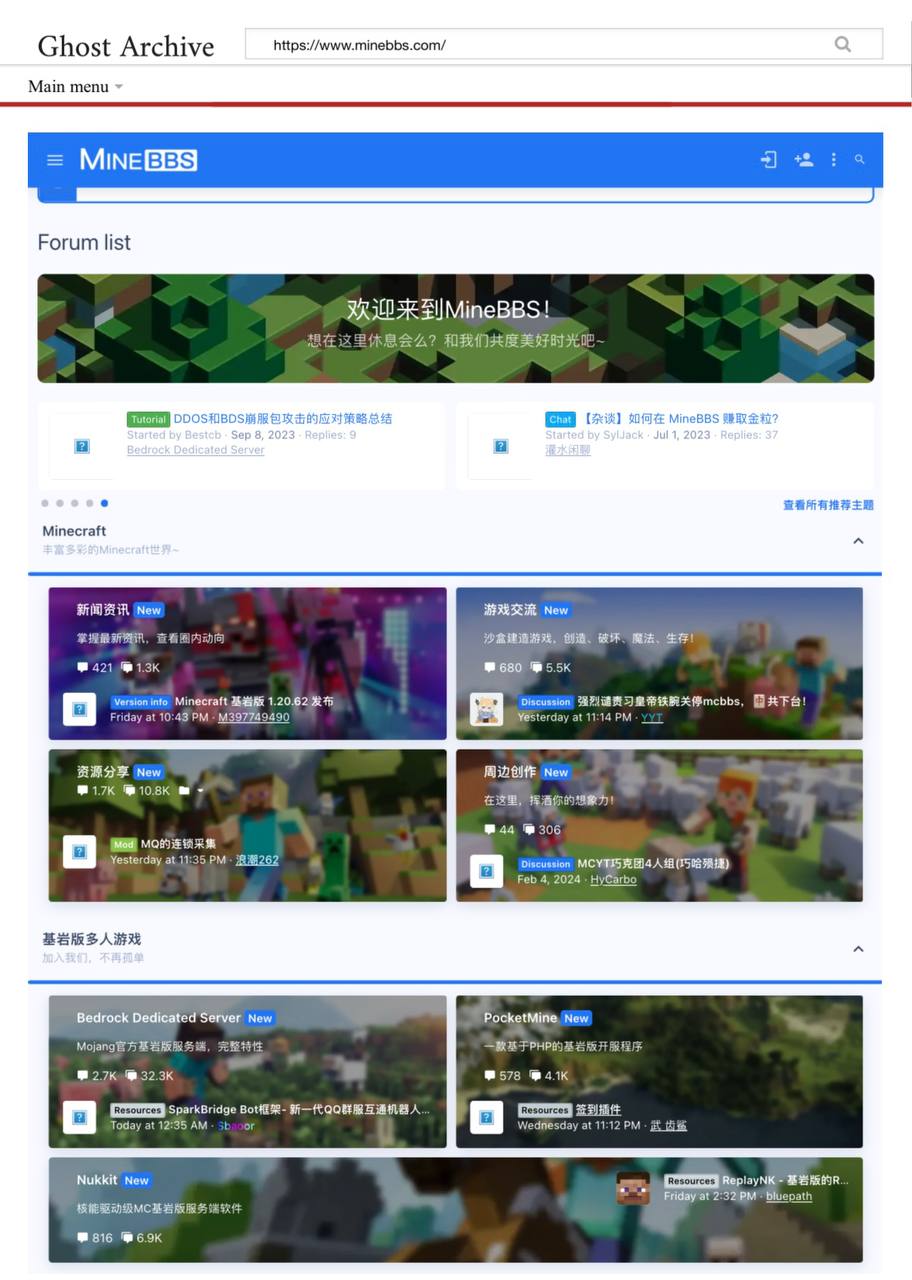Click the poster avatar in 新闻资讯 card
The height and width of the screenshot is (1280, 912).
[x=79, y=709]
